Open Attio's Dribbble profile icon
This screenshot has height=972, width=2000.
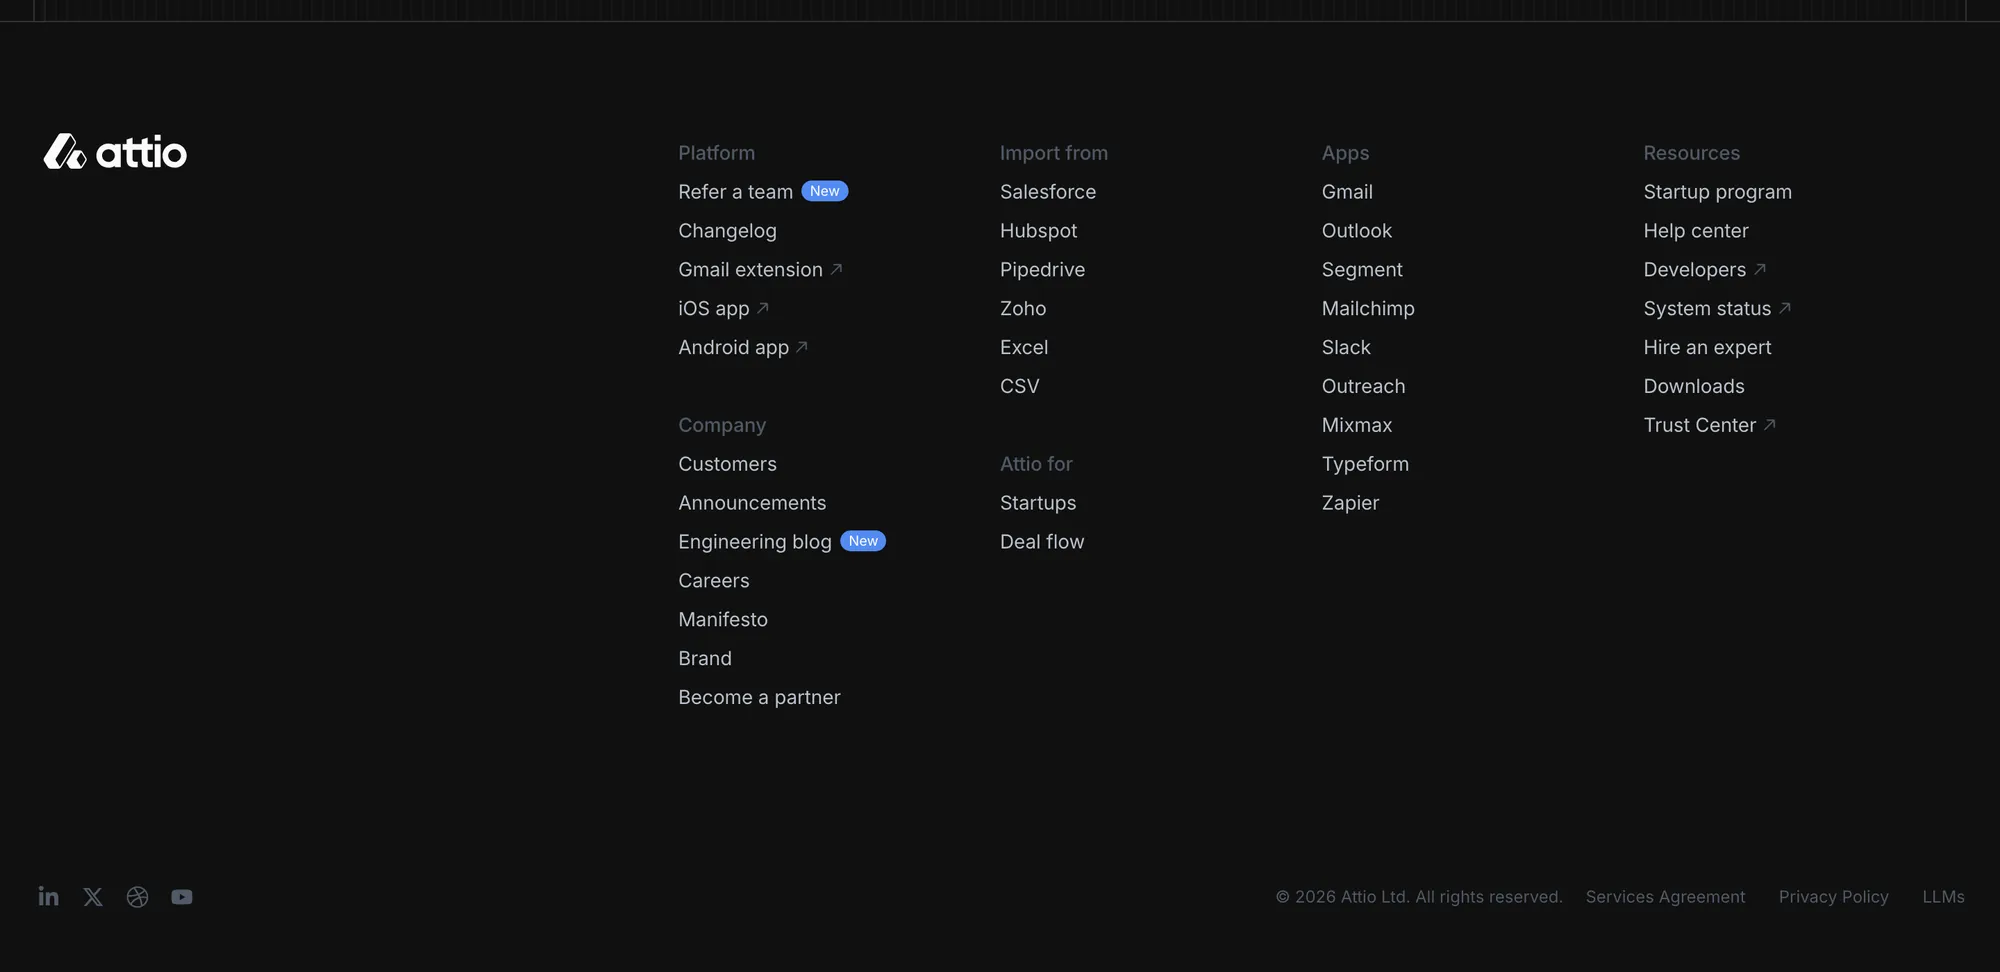137,897
